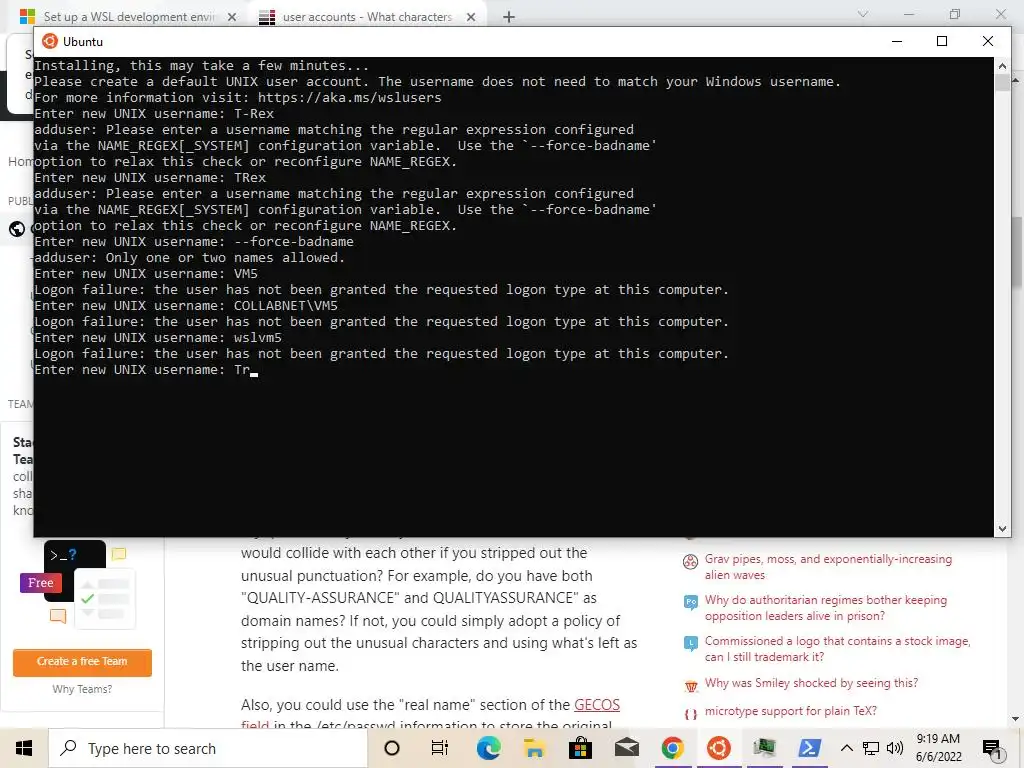This screenshot has width=1024, height=768.
Task: Open the Windows Start menu
Action: pyautogui.click(x=24, y=748)
